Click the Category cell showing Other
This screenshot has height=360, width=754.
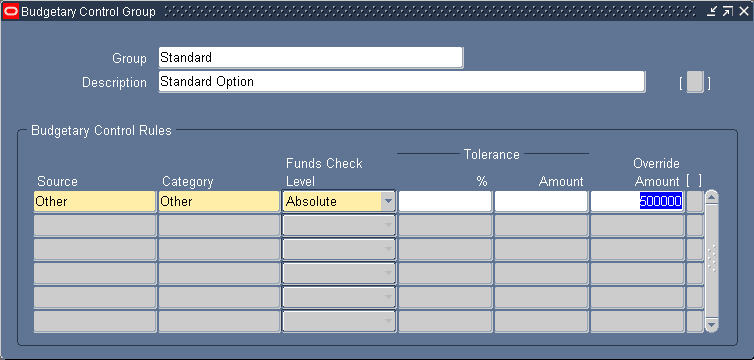tap(219, 201)
